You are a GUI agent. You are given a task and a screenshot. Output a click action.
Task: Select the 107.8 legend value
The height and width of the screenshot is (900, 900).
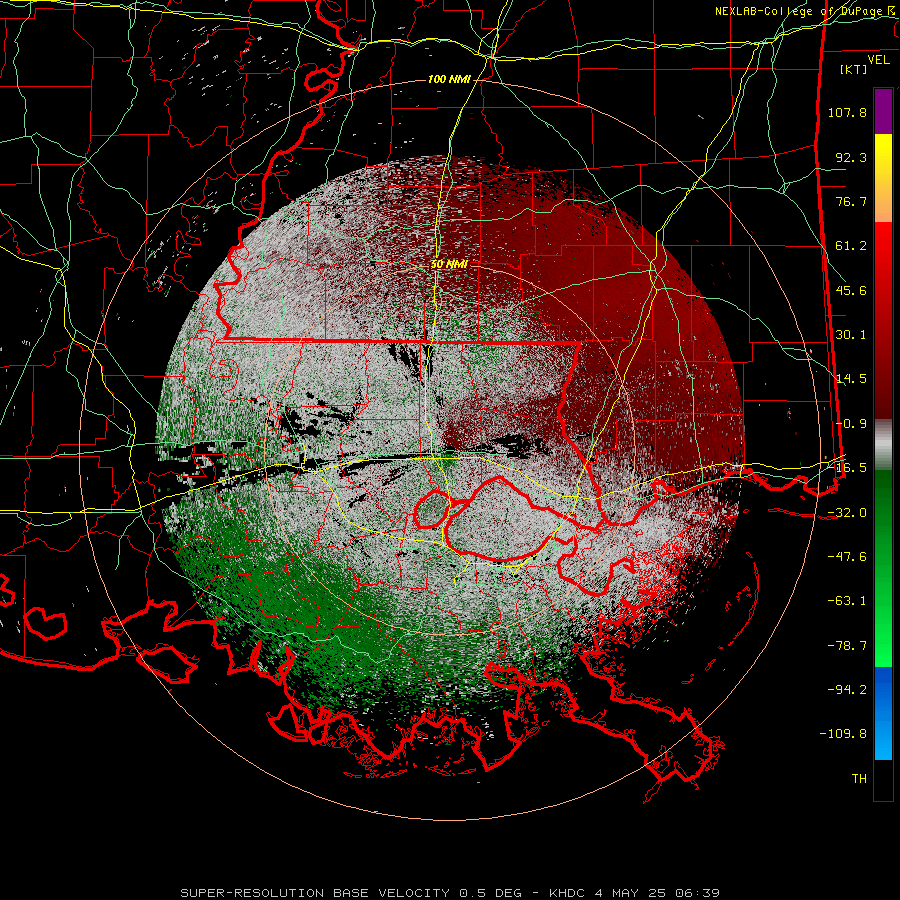point(847,112)
